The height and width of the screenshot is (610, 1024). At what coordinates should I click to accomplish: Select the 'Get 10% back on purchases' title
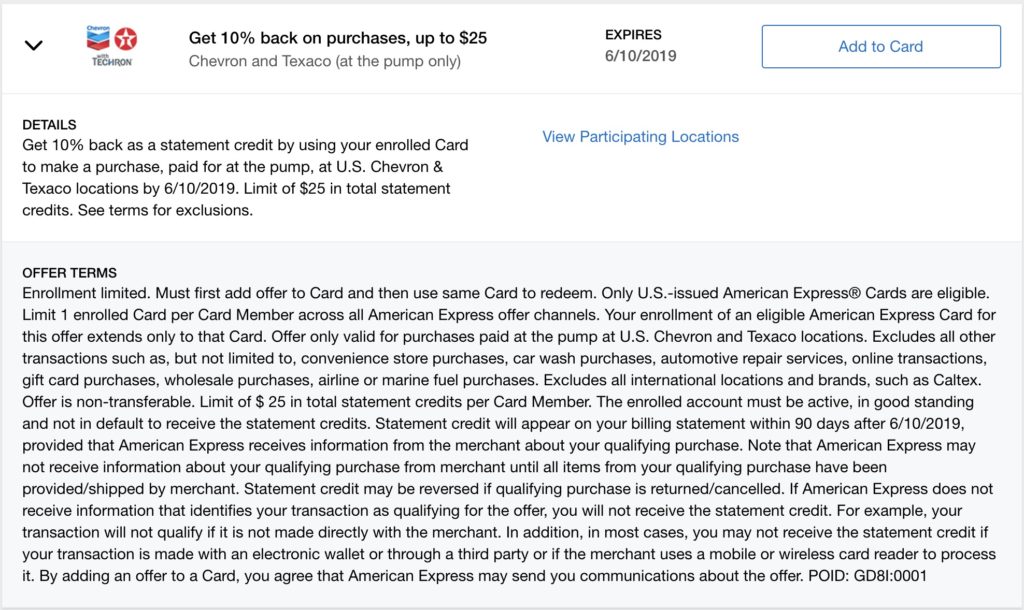(x=338, y=38)
